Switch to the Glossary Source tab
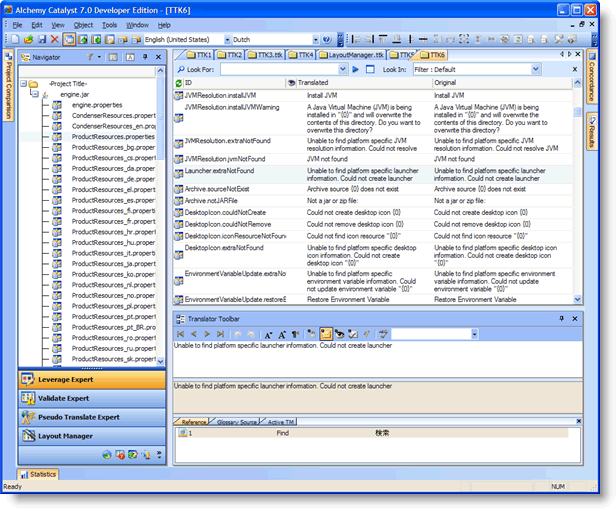The width and height of the screenshot is (616, 510). tap(235, 422)
